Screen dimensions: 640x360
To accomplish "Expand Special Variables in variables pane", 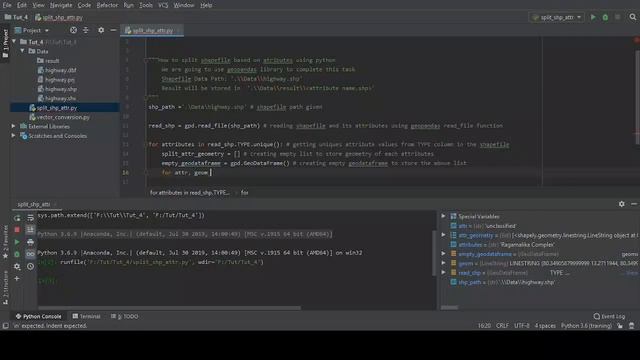I will pos(444,216).
